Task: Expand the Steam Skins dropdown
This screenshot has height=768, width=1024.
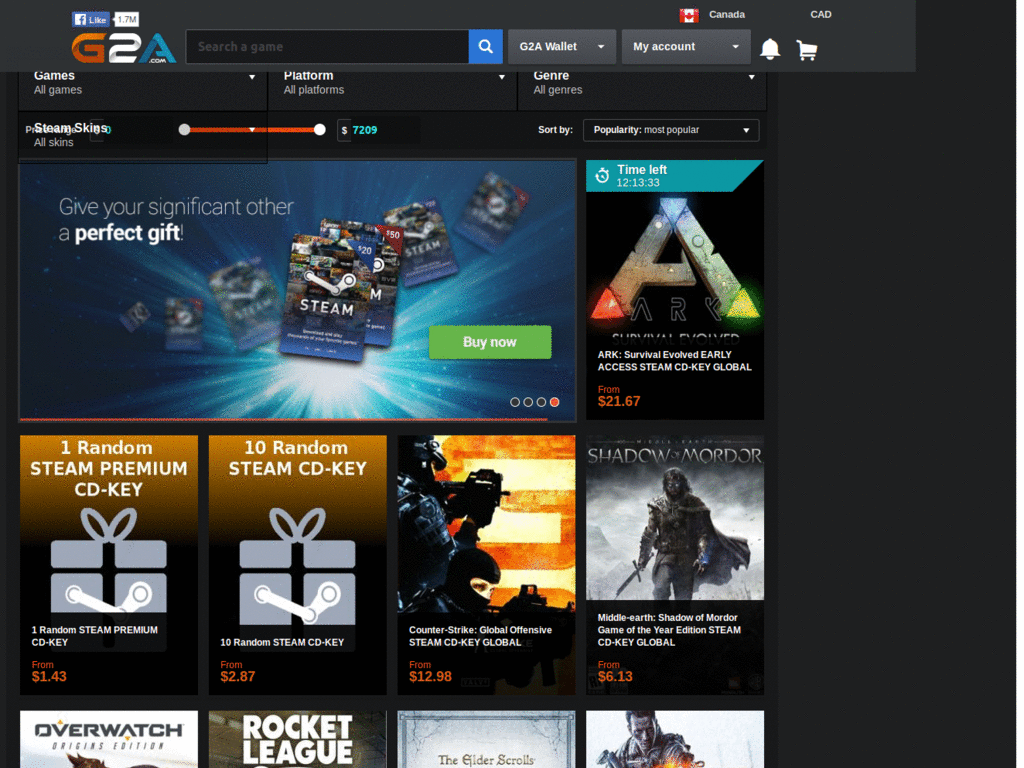Action: (x=143, y=136)
